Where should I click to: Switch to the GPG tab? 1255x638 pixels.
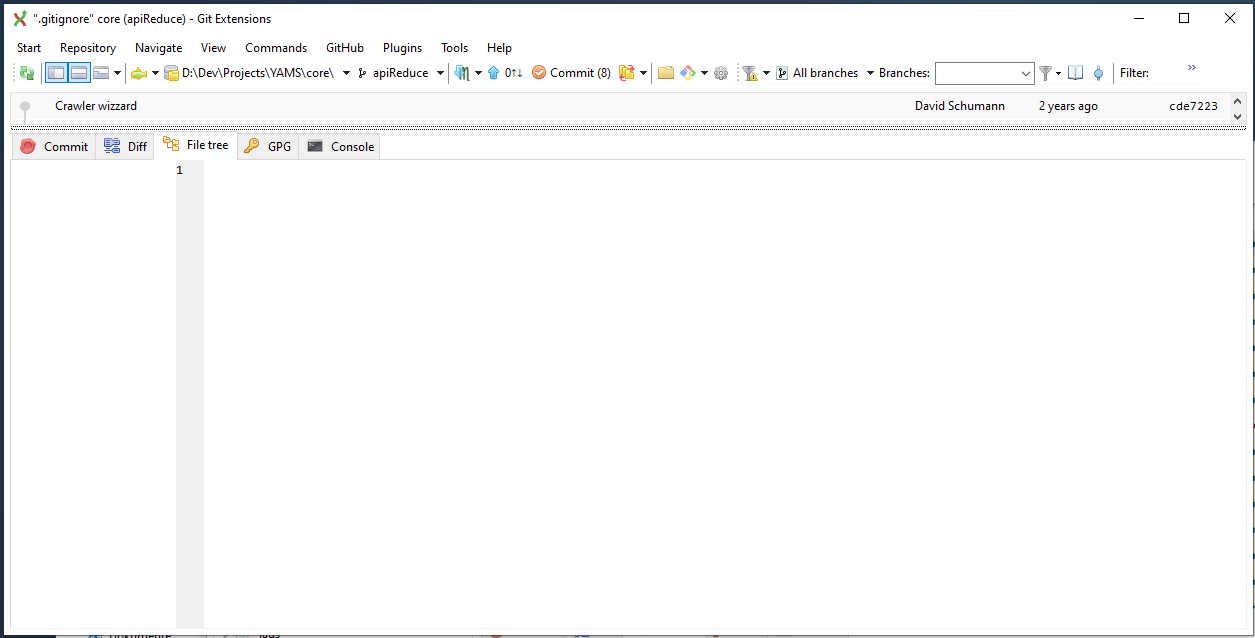(268, 147)
